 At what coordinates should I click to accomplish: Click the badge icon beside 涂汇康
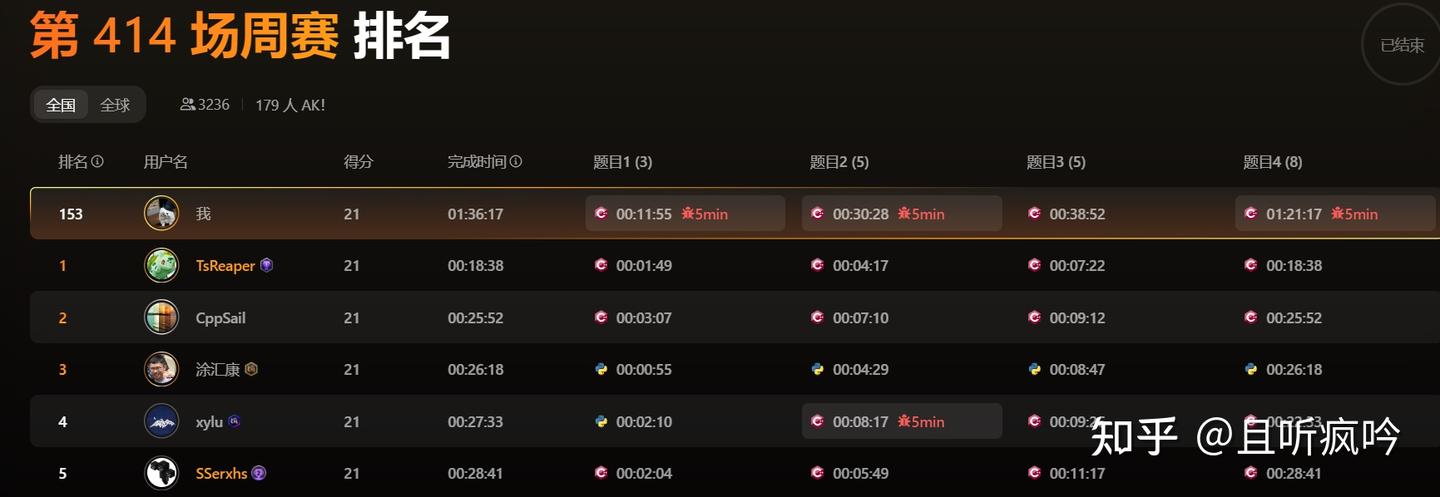[251, 369]
